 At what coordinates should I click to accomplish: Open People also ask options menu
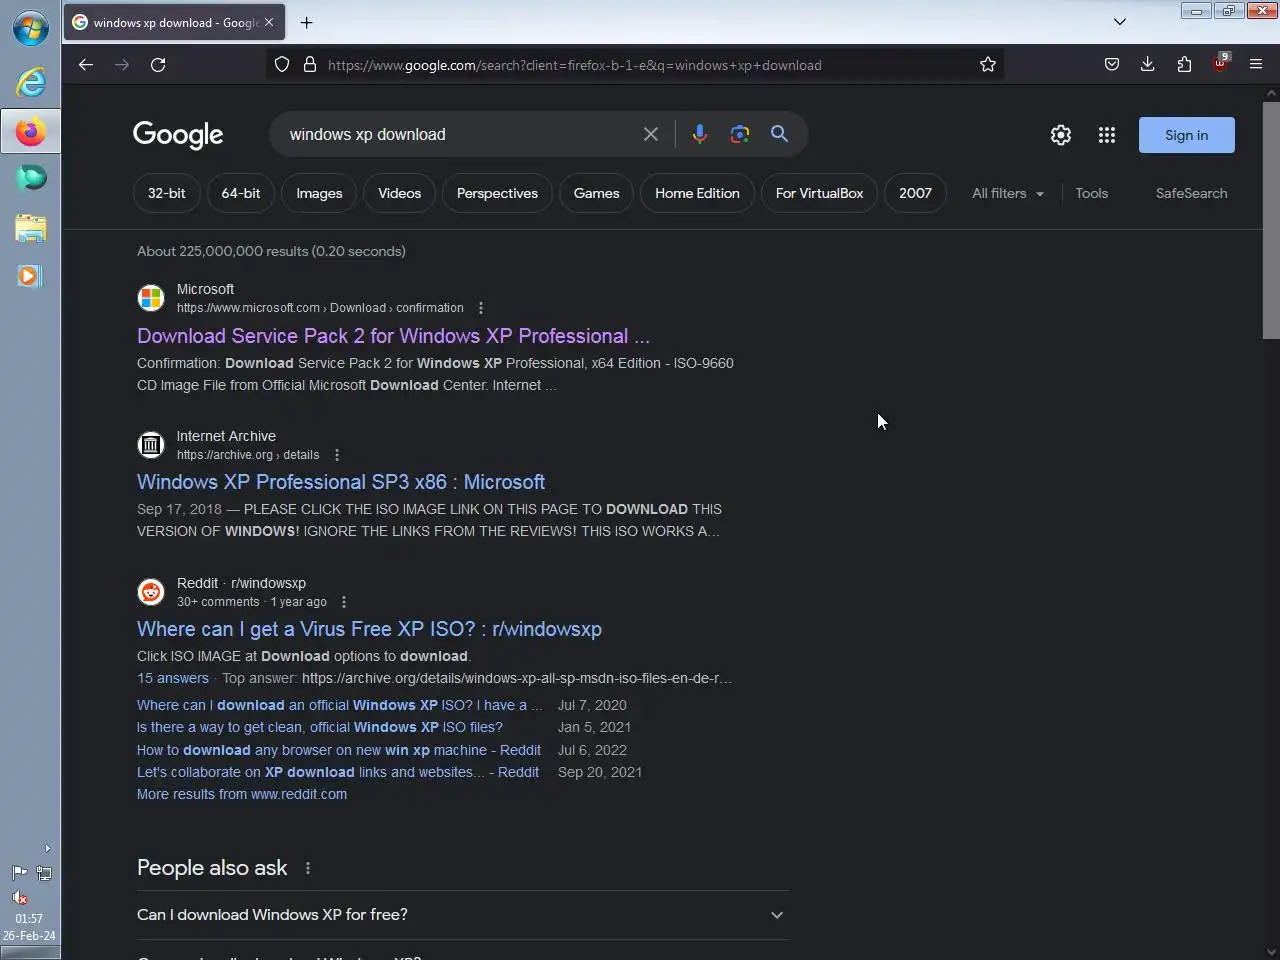point(308,868)
